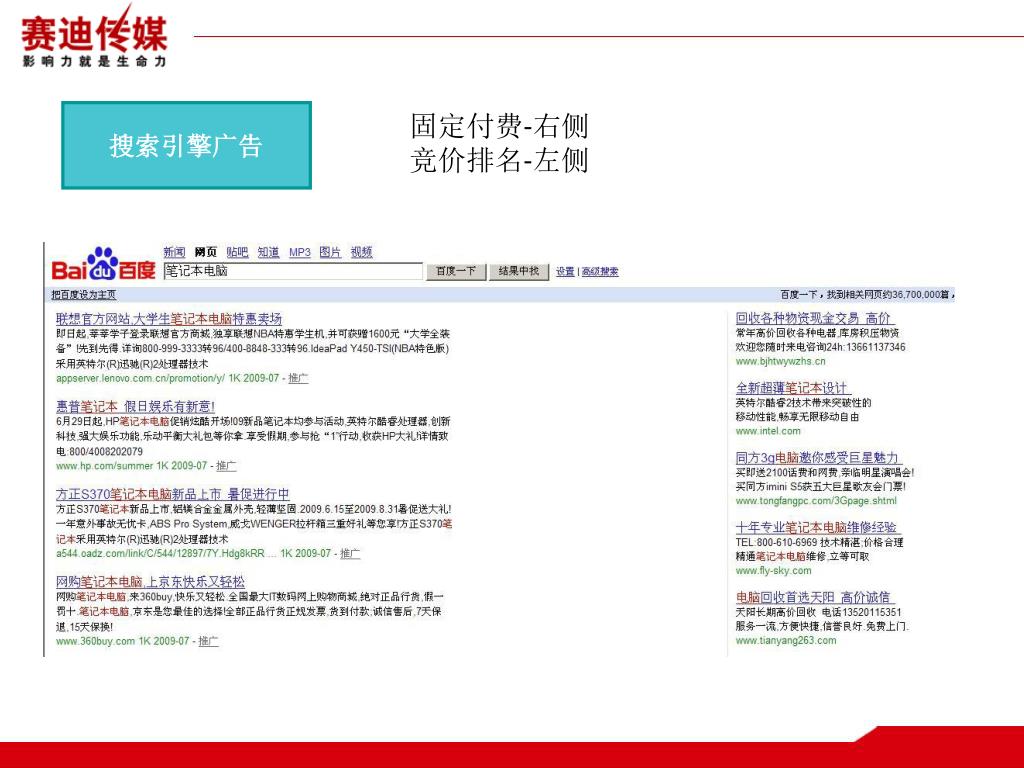Open result 网购笔记本电脑,上京东快乐又轻松
Image resolution: width=1024 pixels, height=768 pixels.
click(150, 582)
